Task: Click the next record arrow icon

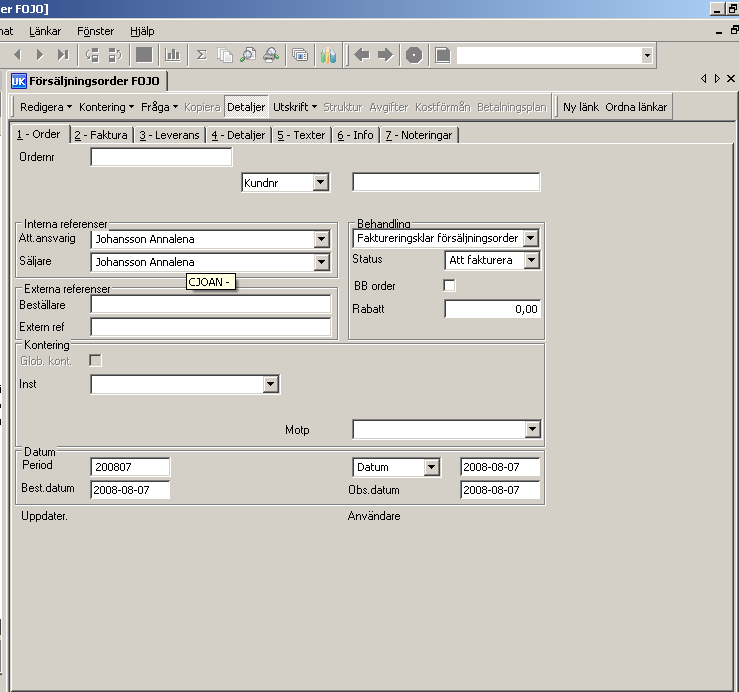Action: coord(40,55)
